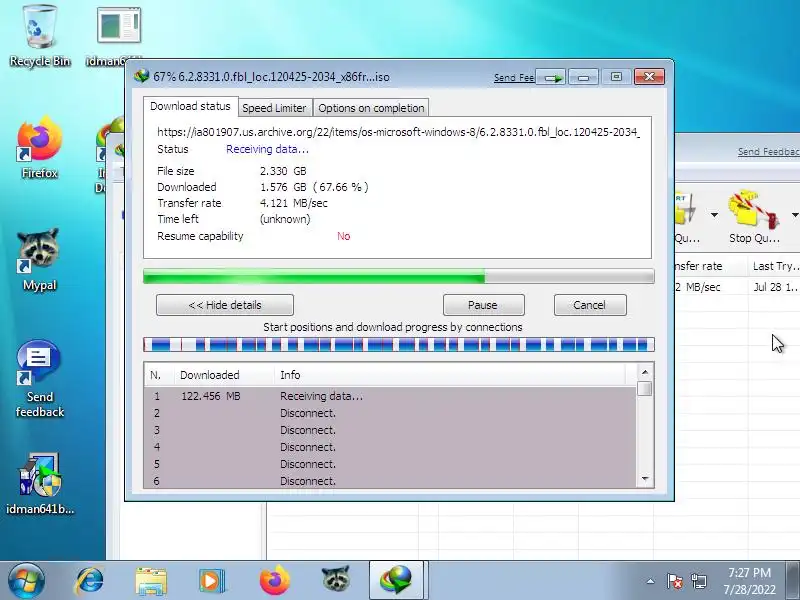Open Firefox from the taskbar

point(274,581)
